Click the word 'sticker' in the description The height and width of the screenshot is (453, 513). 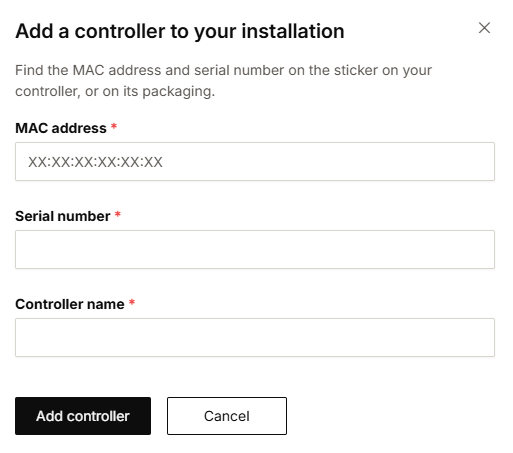tap(356, 70)
